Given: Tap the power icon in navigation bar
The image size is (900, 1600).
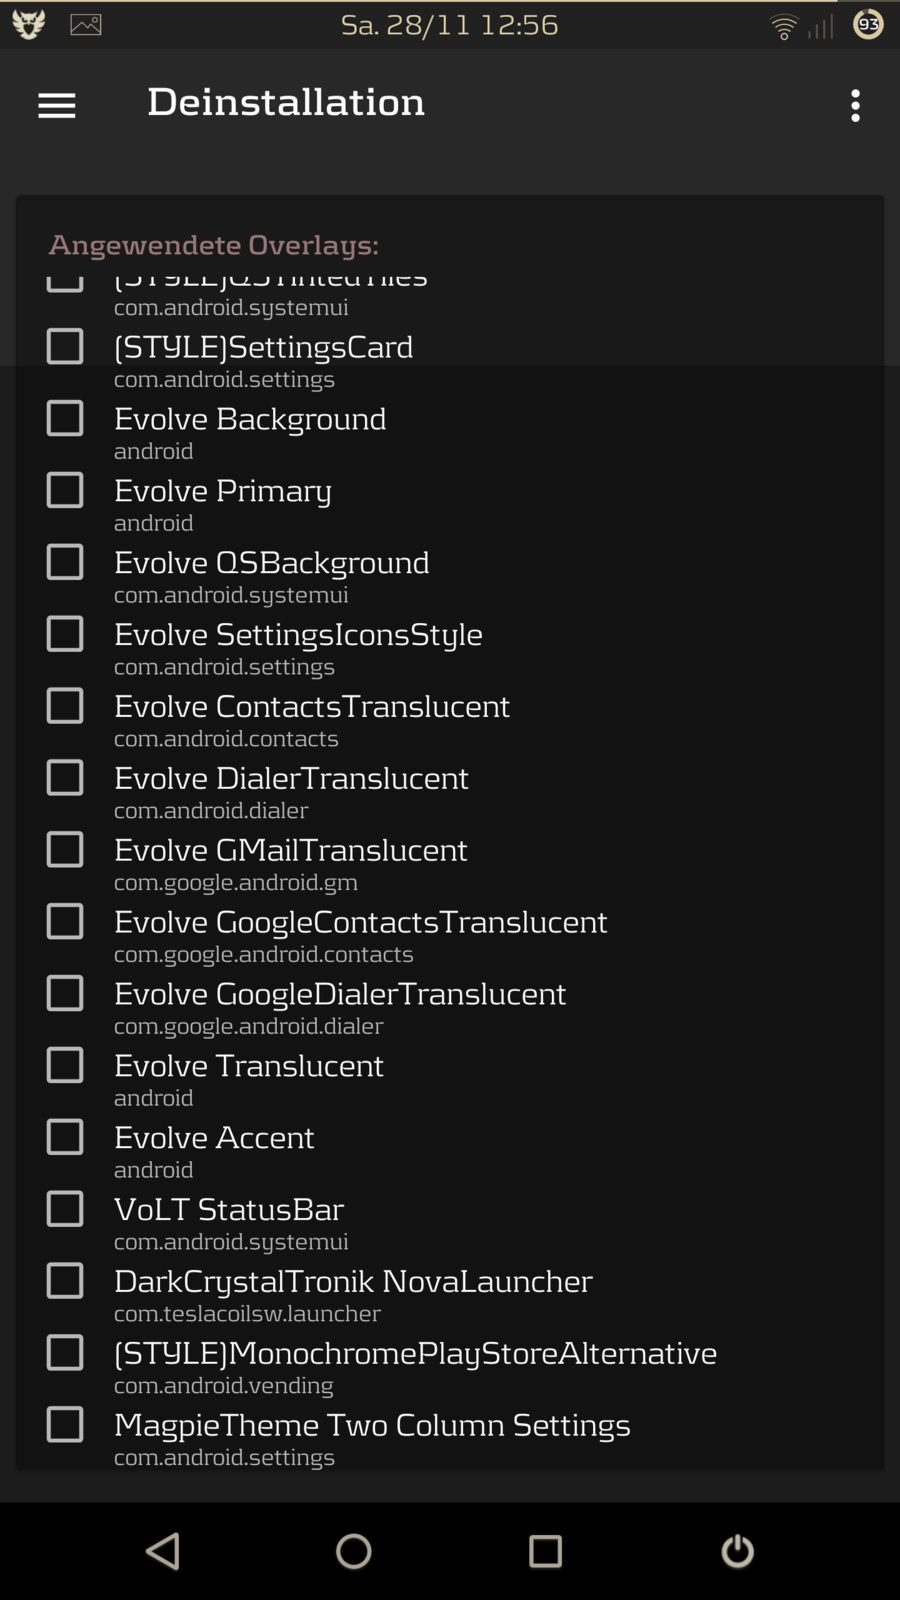Looking at the screenshot, I should 737,1551.
